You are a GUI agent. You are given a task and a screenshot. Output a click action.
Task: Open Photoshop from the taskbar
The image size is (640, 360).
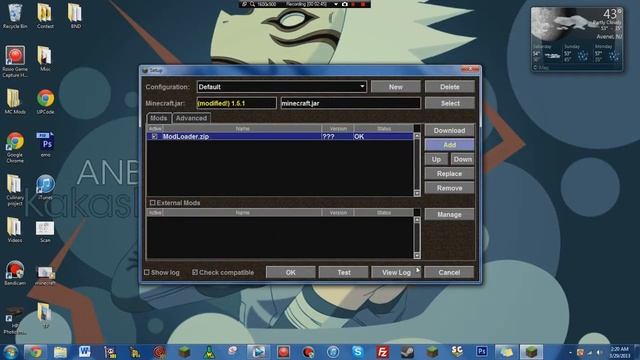click(x=481, y=352)
